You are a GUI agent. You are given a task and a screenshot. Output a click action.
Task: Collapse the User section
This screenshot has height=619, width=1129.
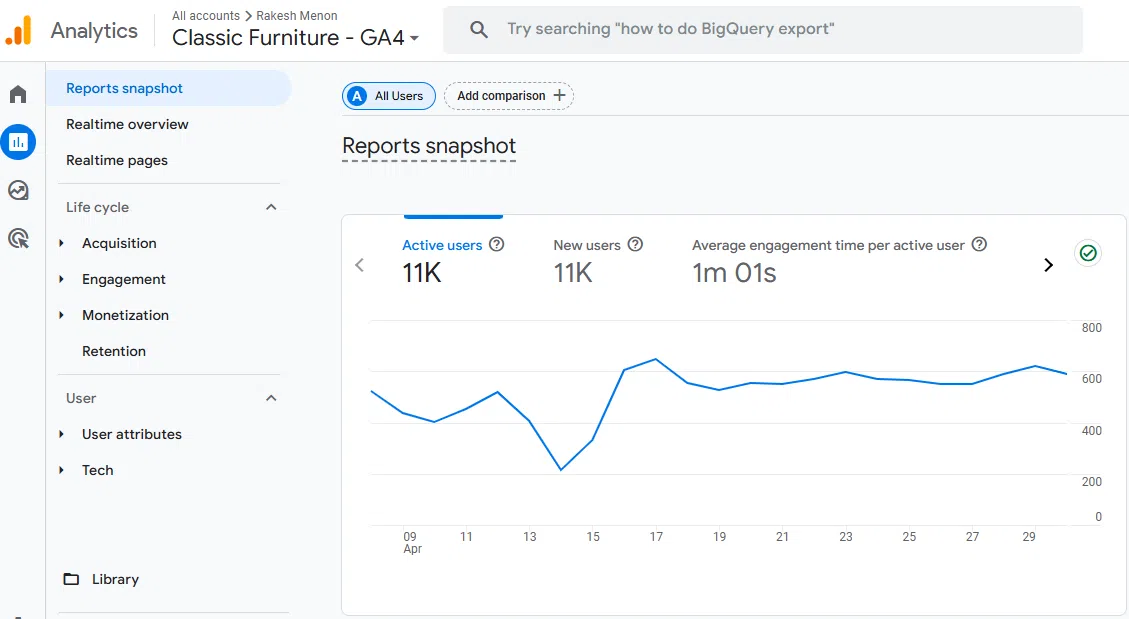pyautogui.click(x=270, y=398)
